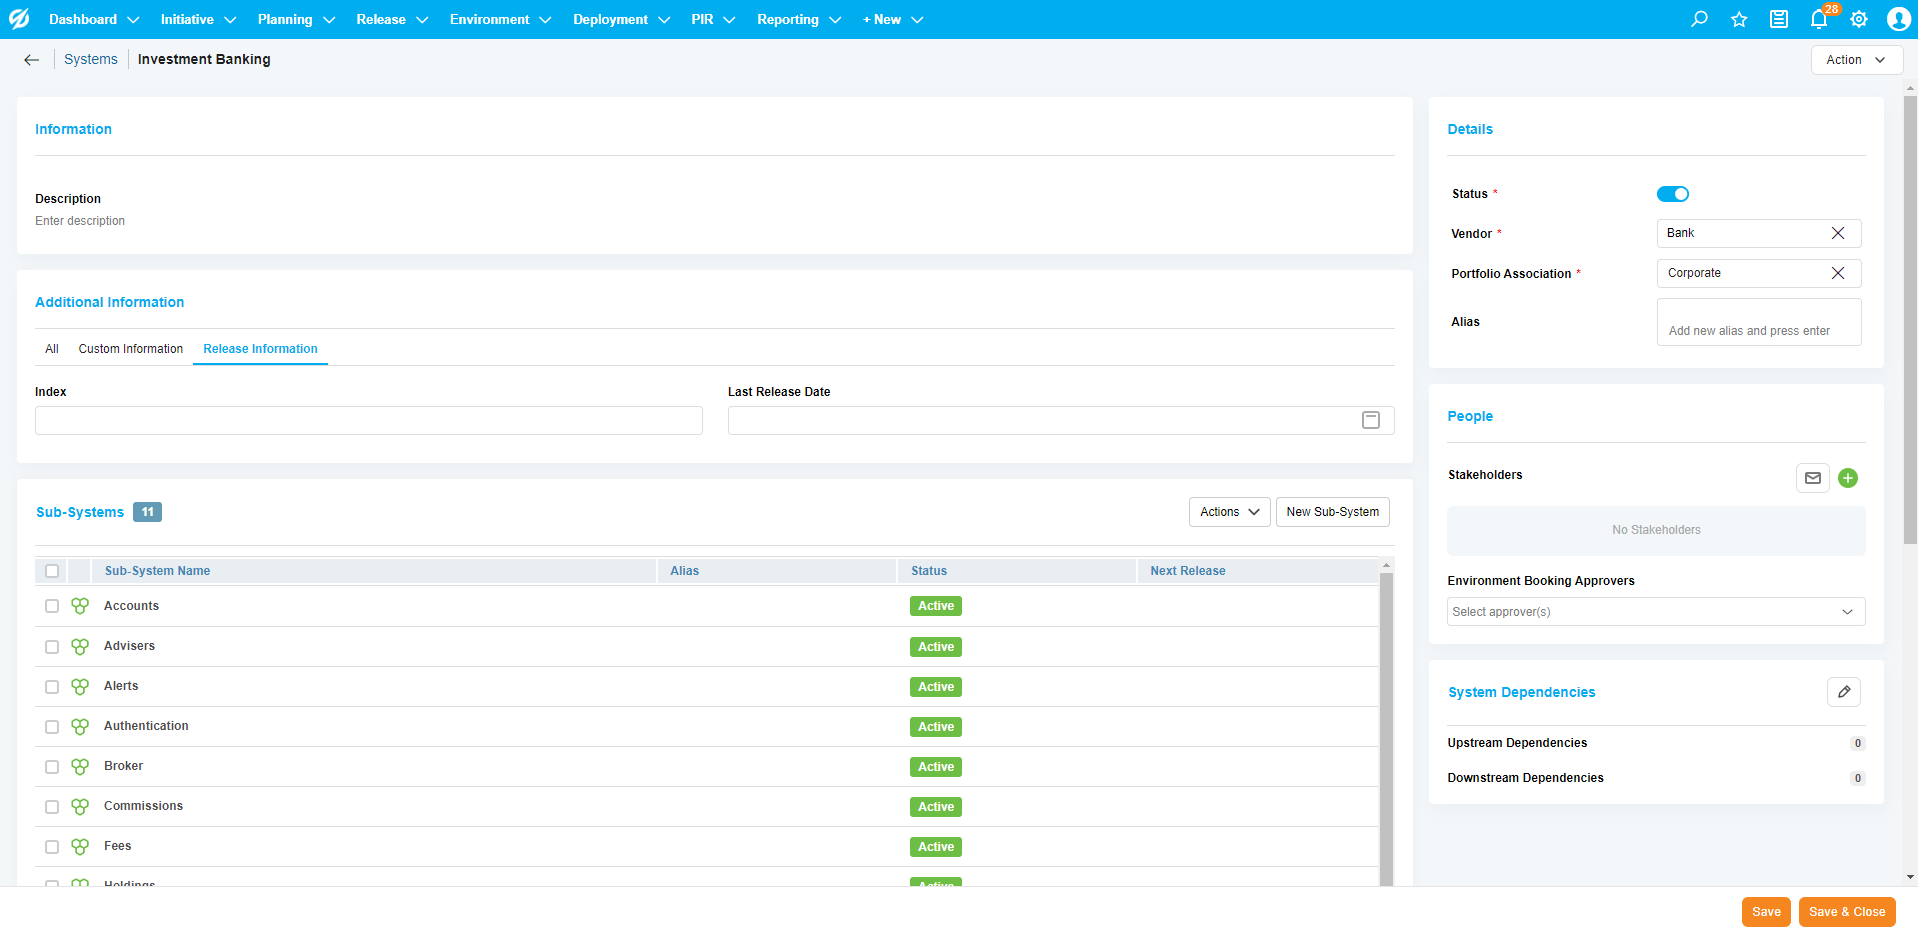Open the Last Release Date calendar icon

1370,420
